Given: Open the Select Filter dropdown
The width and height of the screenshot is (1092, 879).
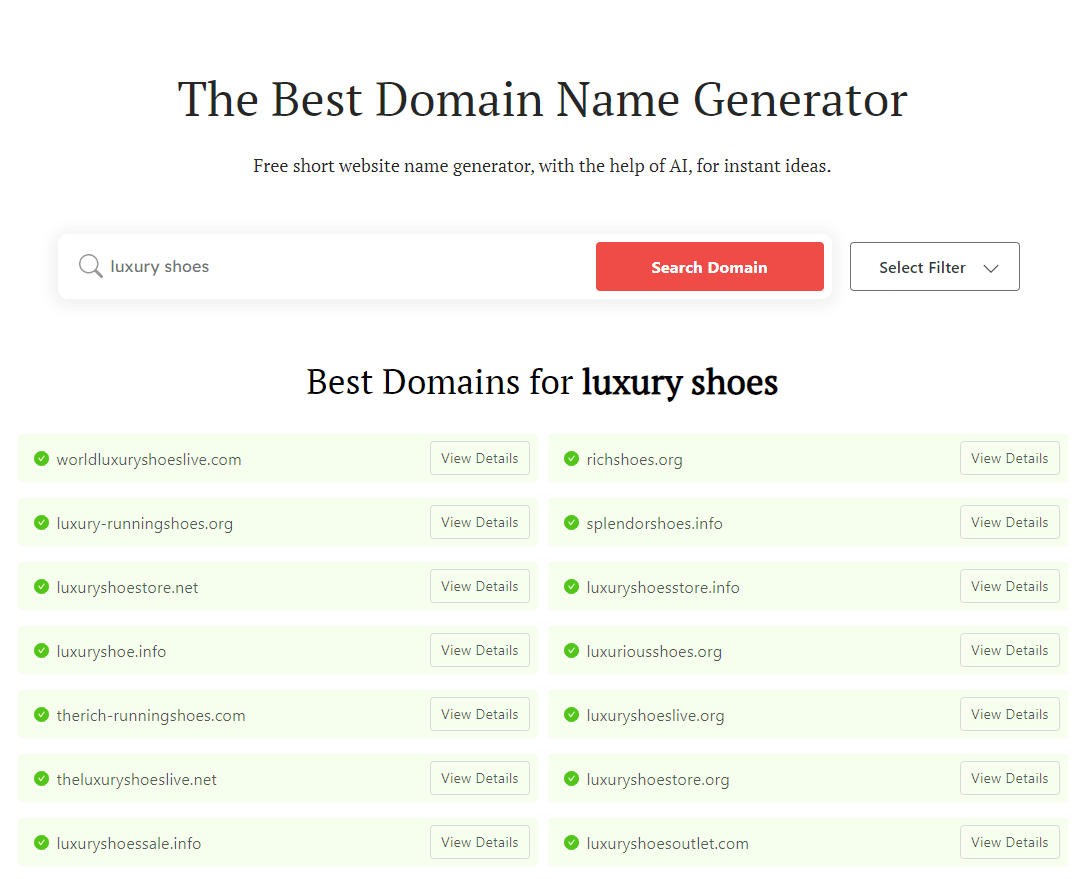Looking at the screenshot, I should (935, 267).
